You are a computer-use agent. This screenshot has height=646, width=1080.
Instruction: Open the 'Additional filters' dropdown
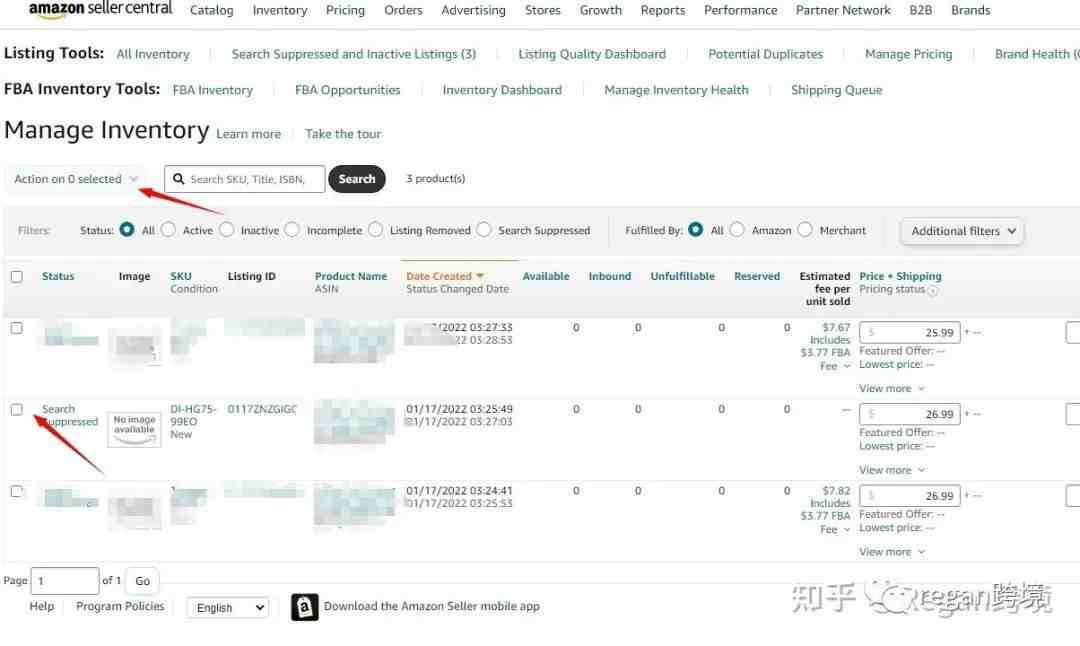click(x=962, y=231)
